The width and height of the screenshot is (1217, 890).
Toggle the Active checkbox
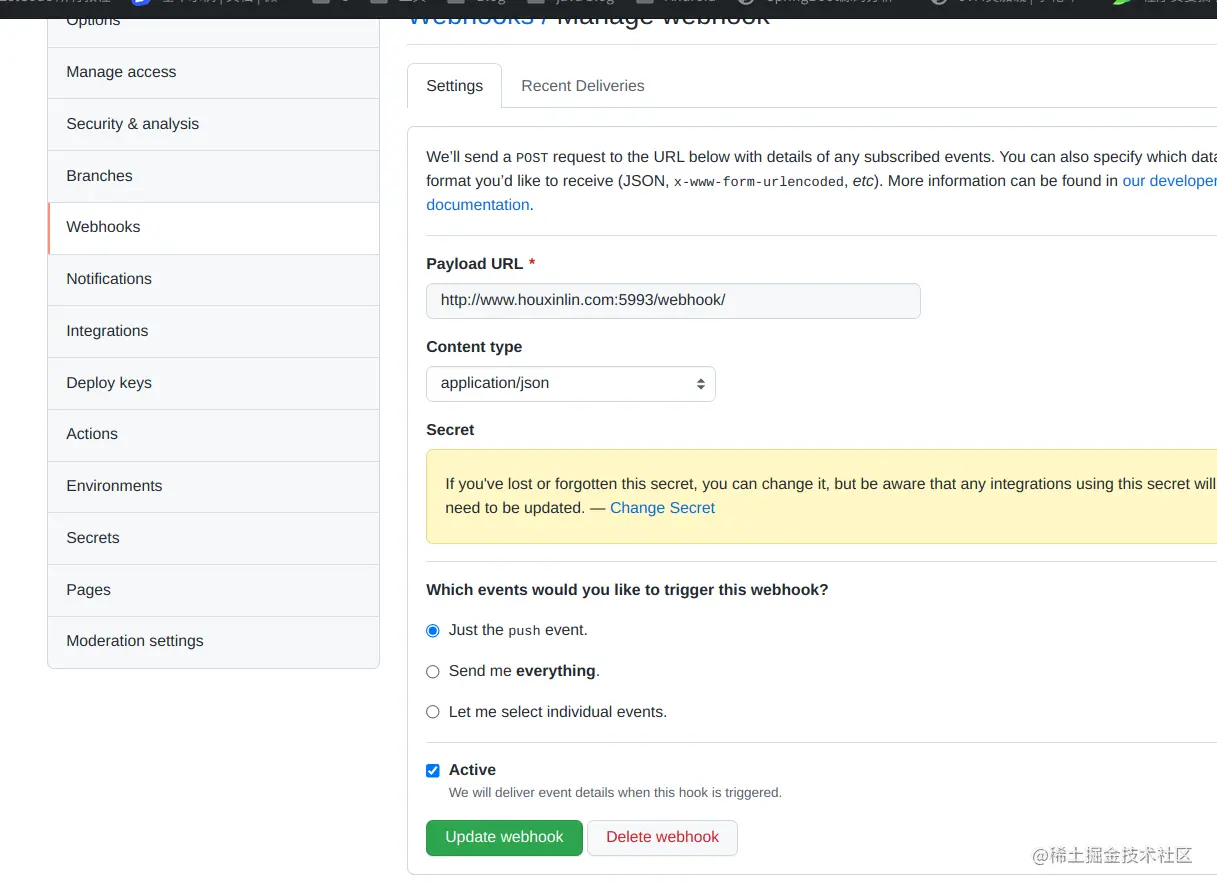(433, 770)
